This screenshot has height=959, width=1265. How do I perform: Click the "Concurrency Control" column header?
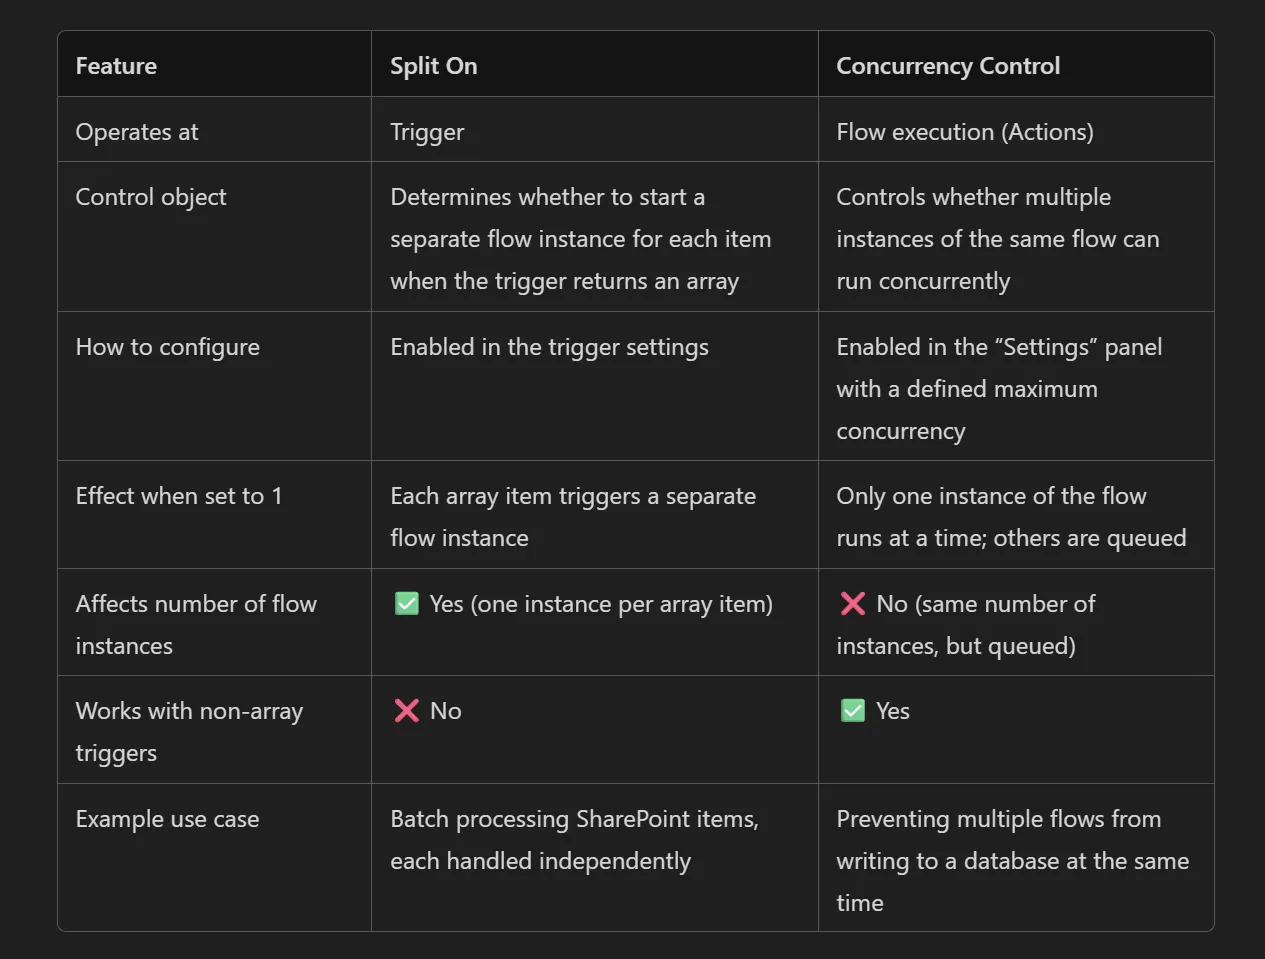point(947,66)
